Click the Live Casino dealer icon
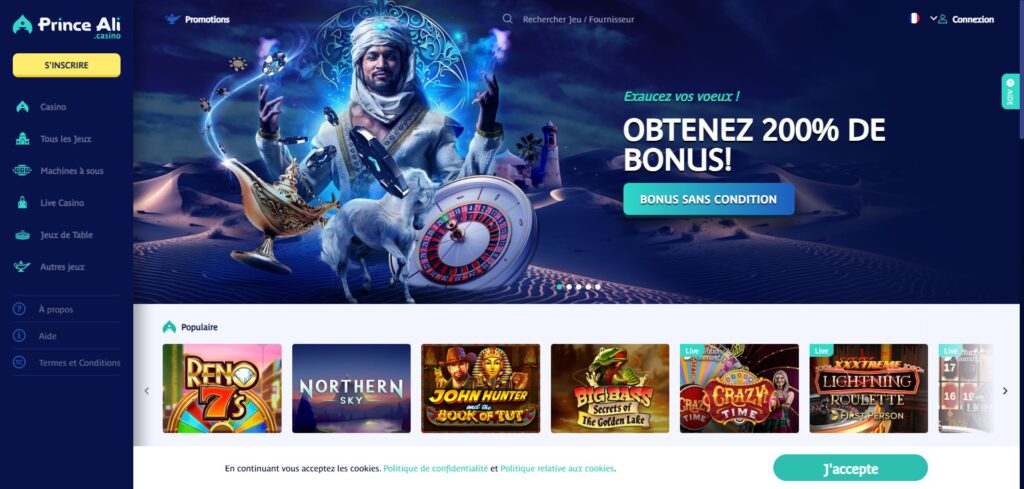 click(23, 202)
